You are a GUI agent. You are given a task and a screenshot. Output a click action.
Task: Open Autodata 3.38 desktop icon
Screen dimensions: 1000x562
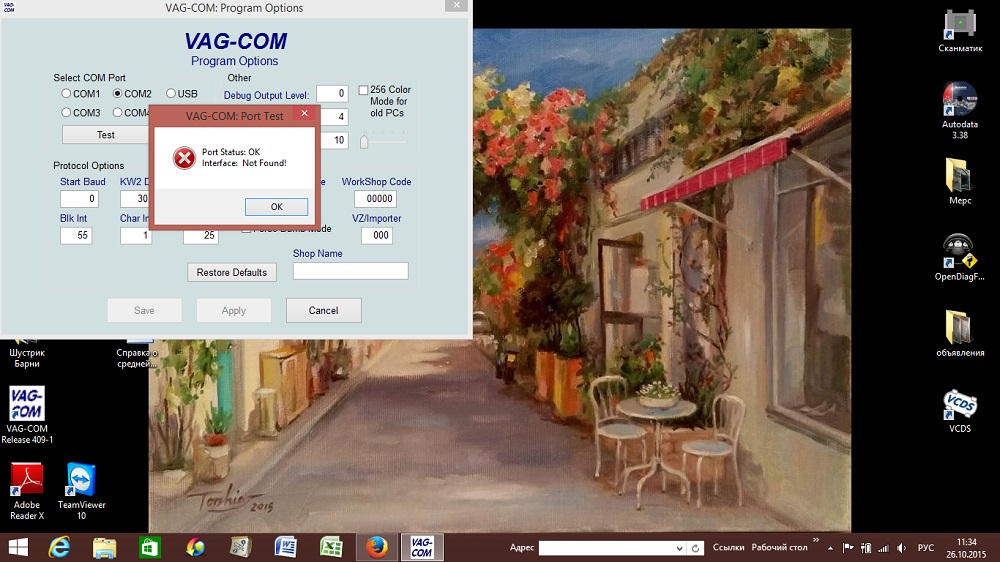click(x=960, y=112)
